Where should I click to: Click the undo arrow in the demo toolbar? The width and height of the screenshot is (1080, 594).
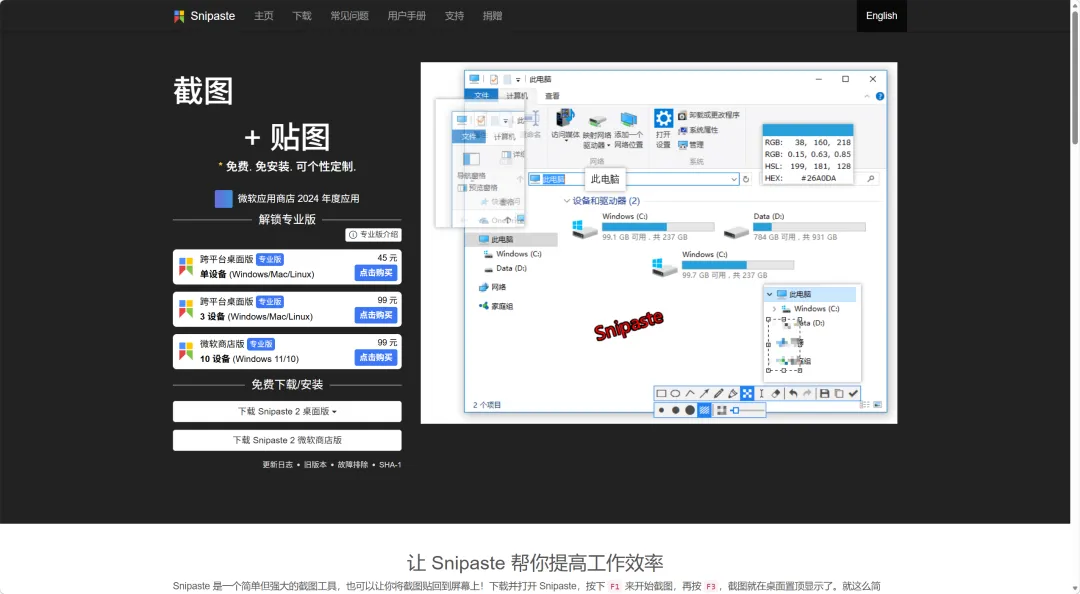pos(793,393)
